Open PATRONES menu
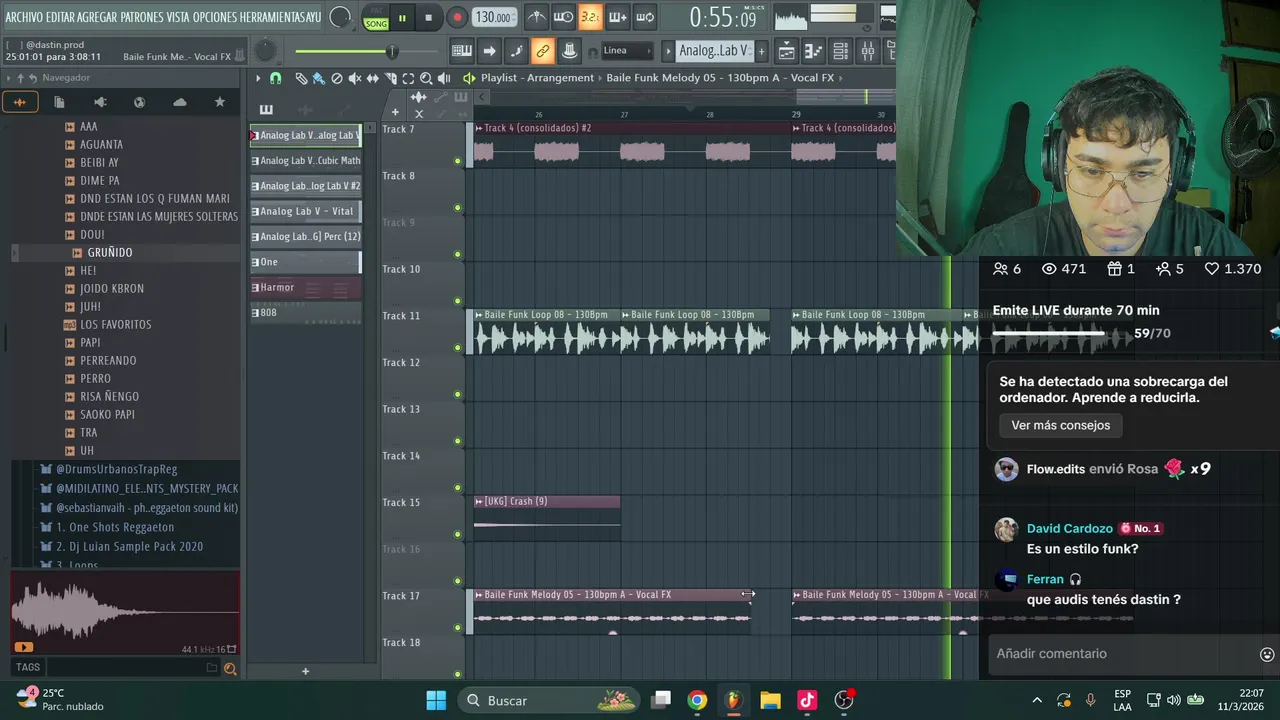 click(143, 18)
